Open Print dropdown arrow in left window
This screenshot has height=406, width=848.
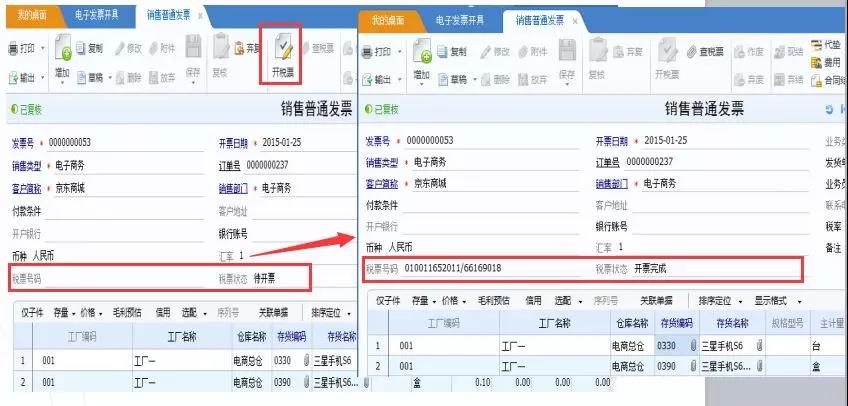[42, 49]
